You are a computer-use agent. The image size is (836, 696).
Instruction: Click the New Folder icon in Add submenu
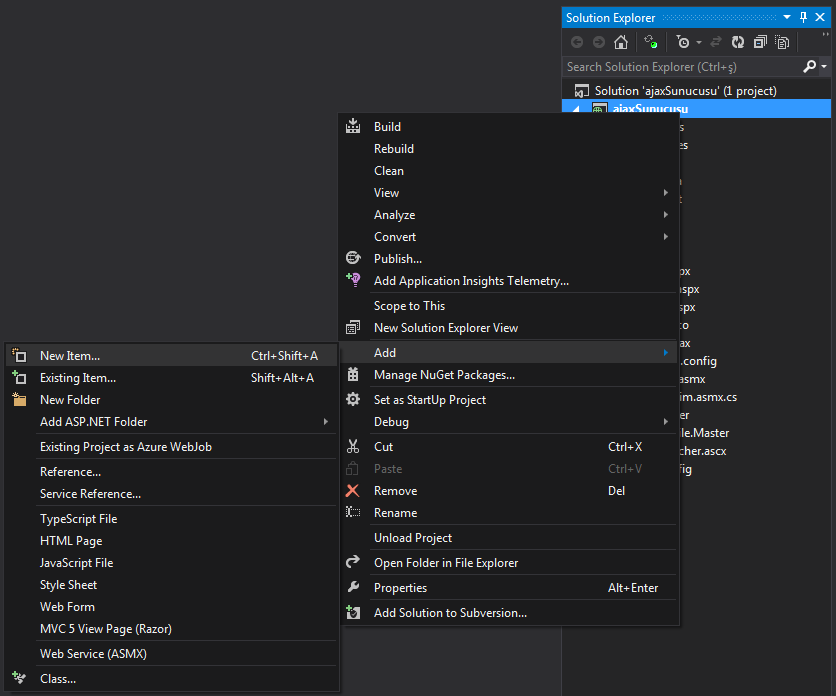point(19,399)
